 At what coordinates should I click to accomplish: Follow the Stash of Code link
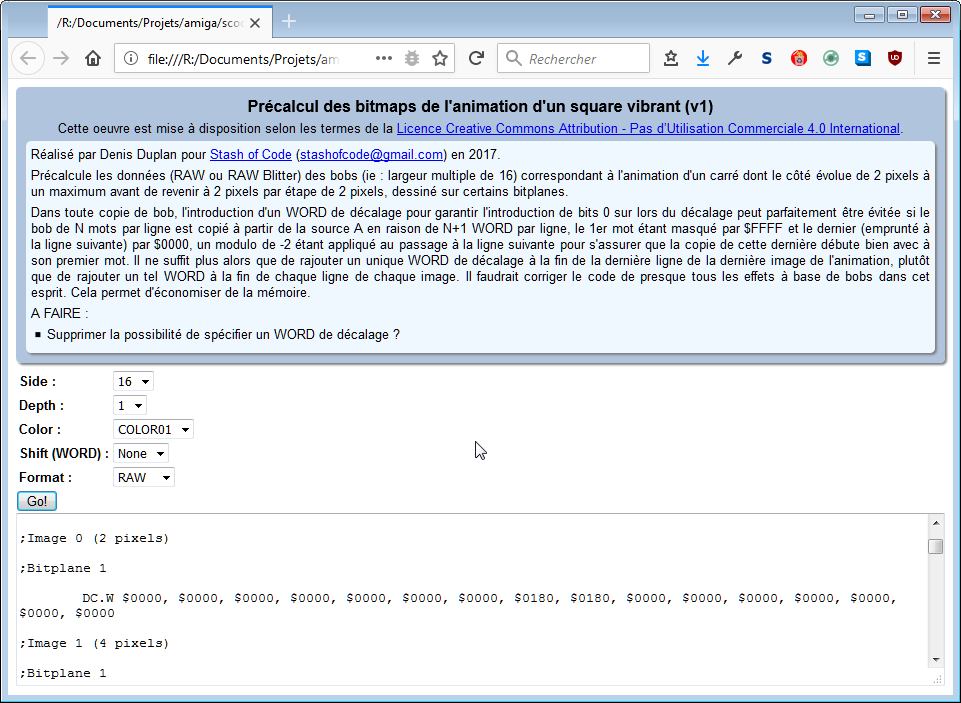[x=251, y=154]
